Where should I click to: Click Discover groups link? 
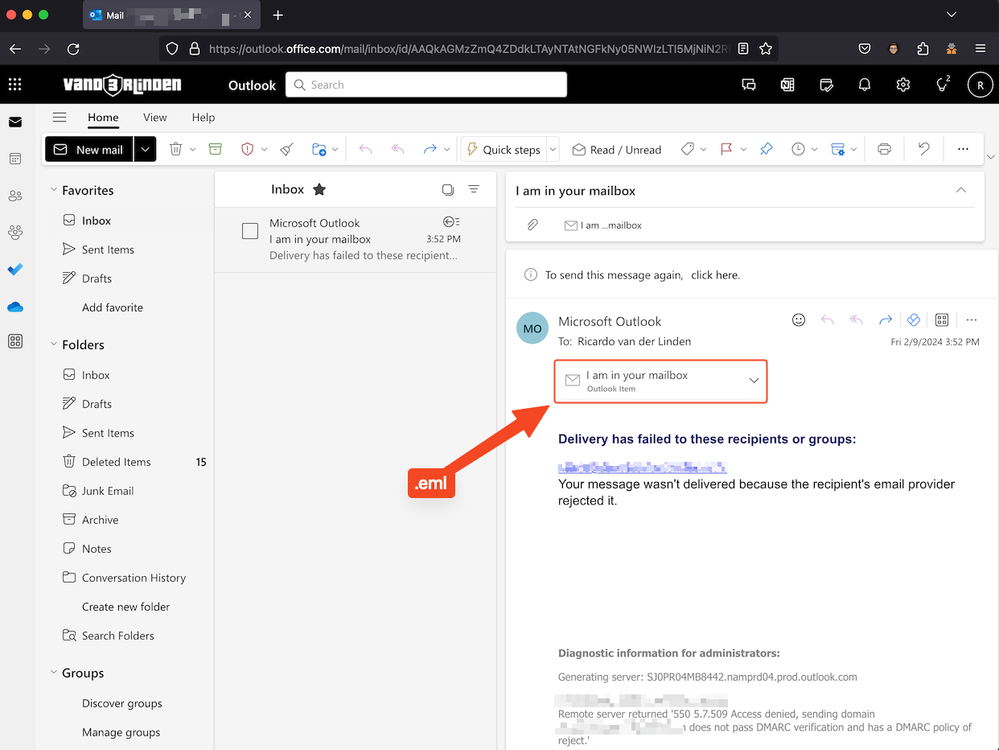[x=122, y=703]
